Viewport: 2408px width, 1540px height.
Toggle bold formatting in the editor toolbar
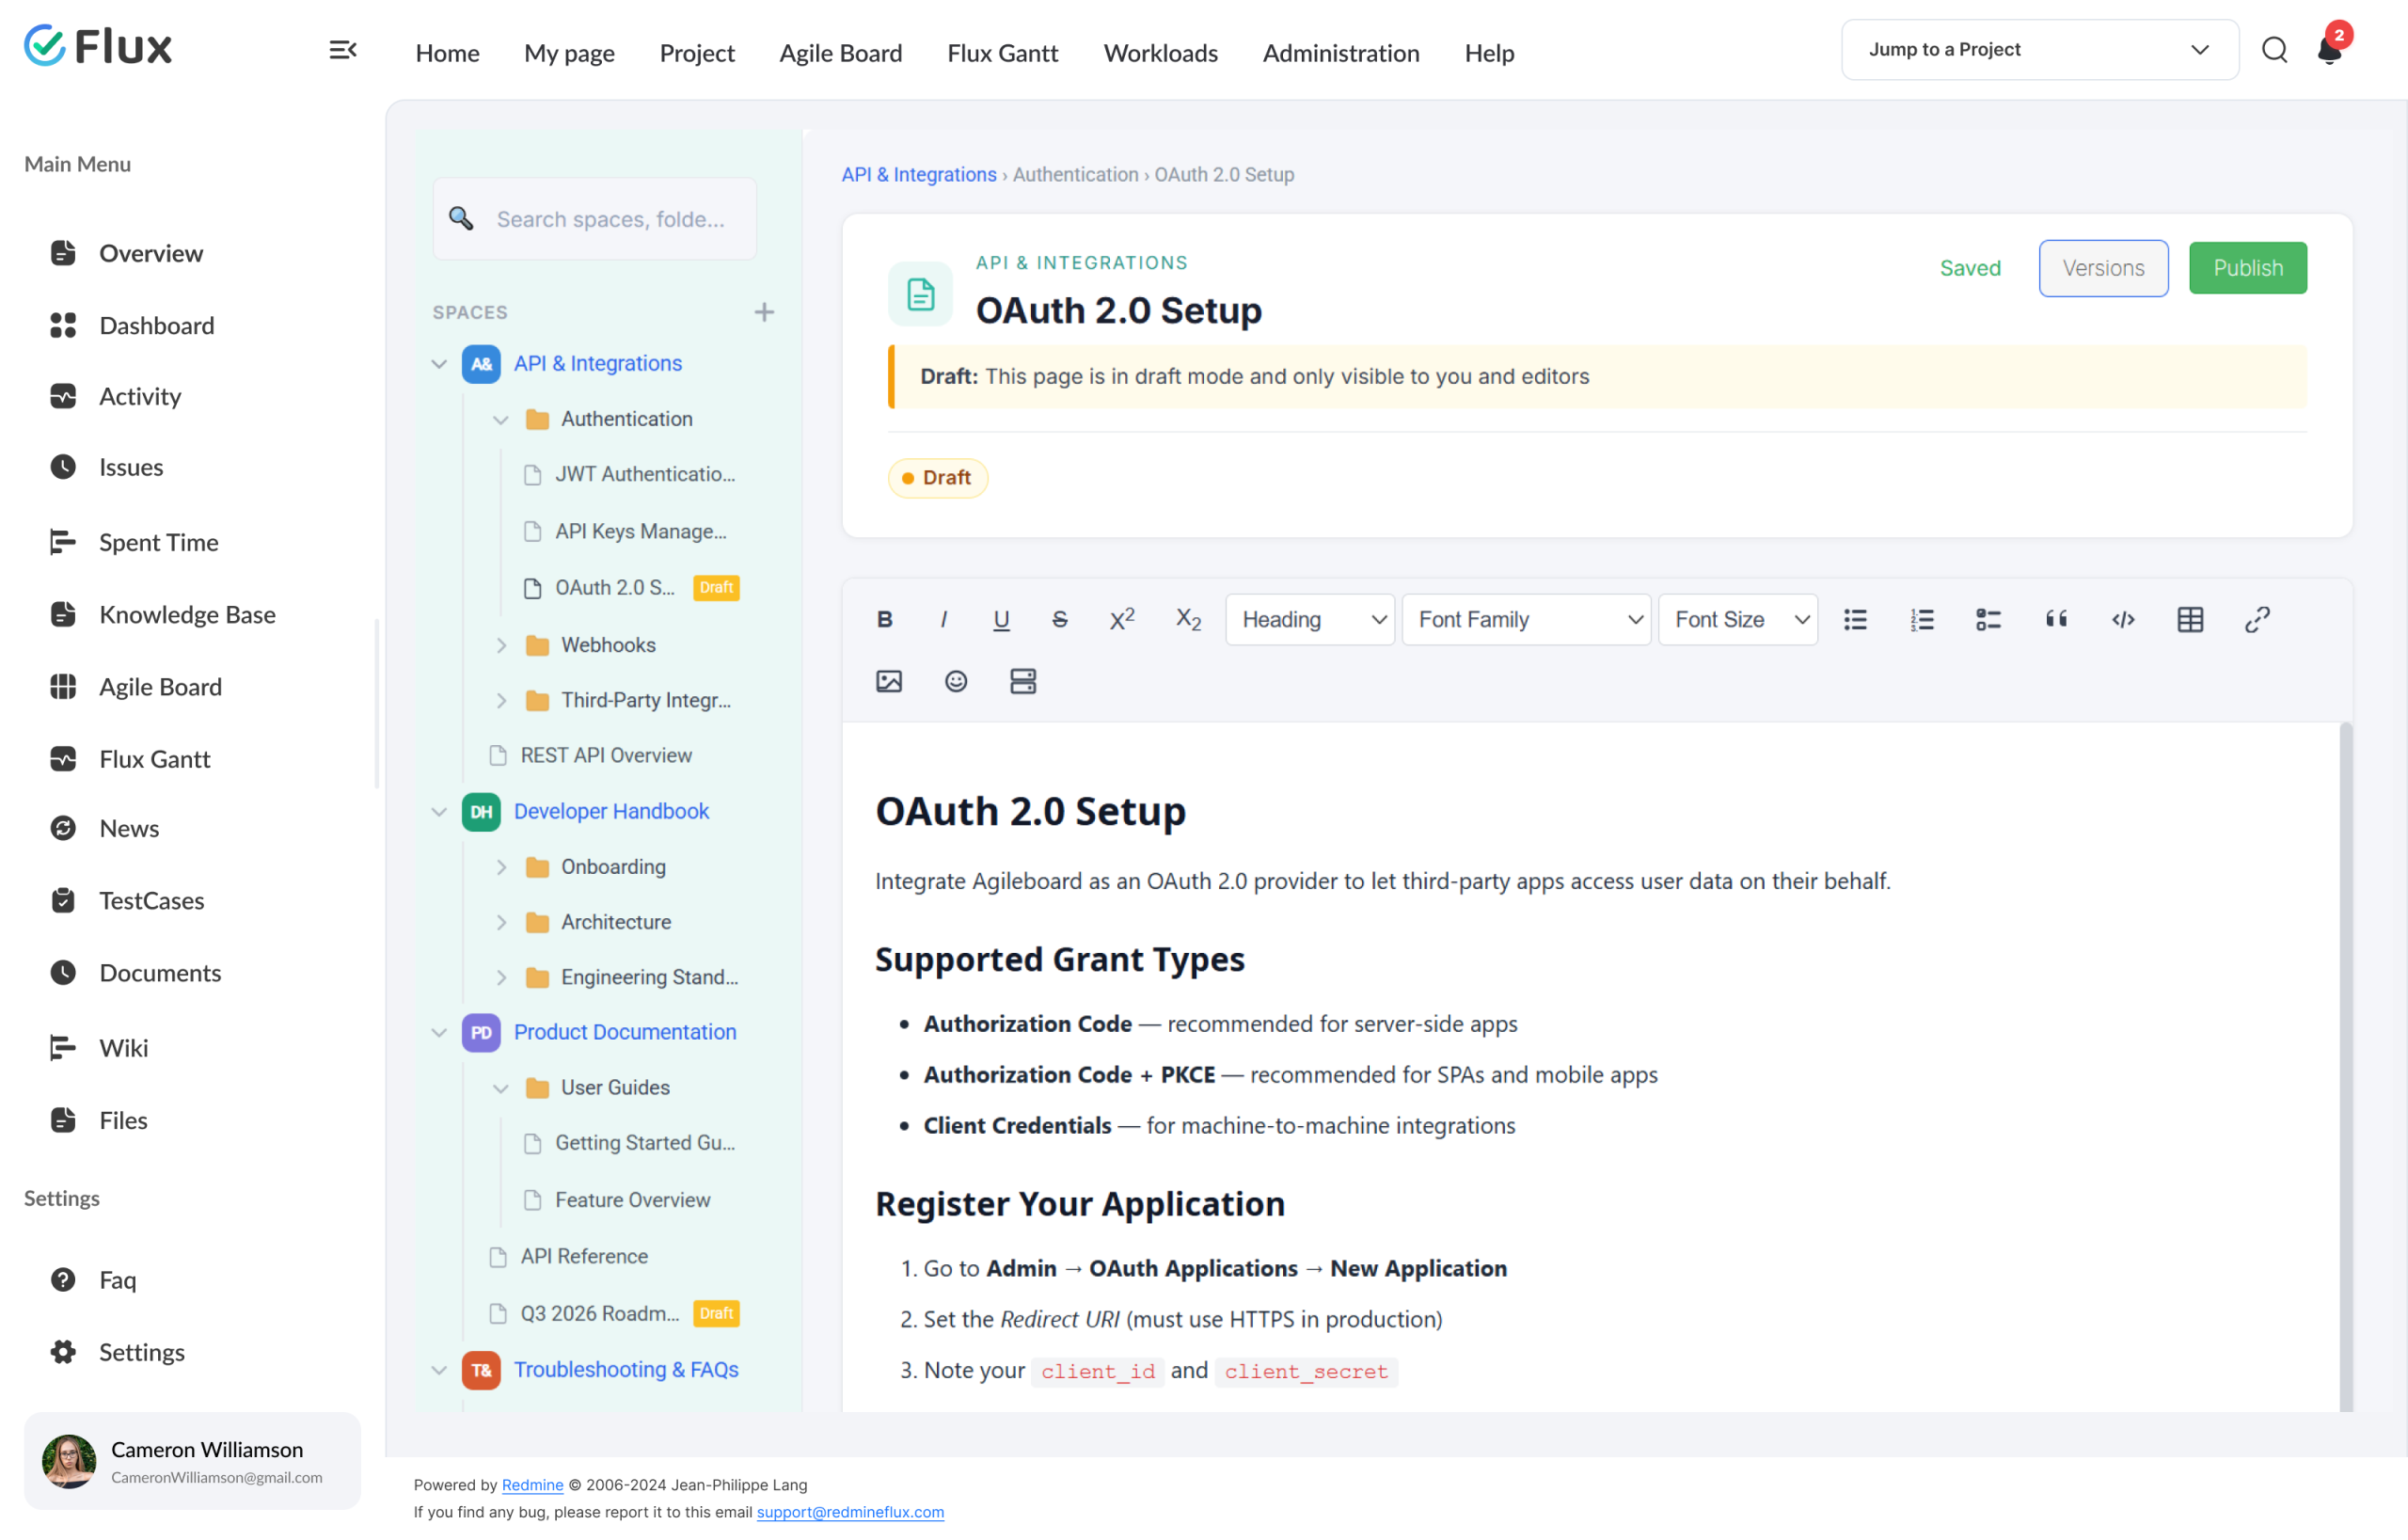tap(884, 620)
